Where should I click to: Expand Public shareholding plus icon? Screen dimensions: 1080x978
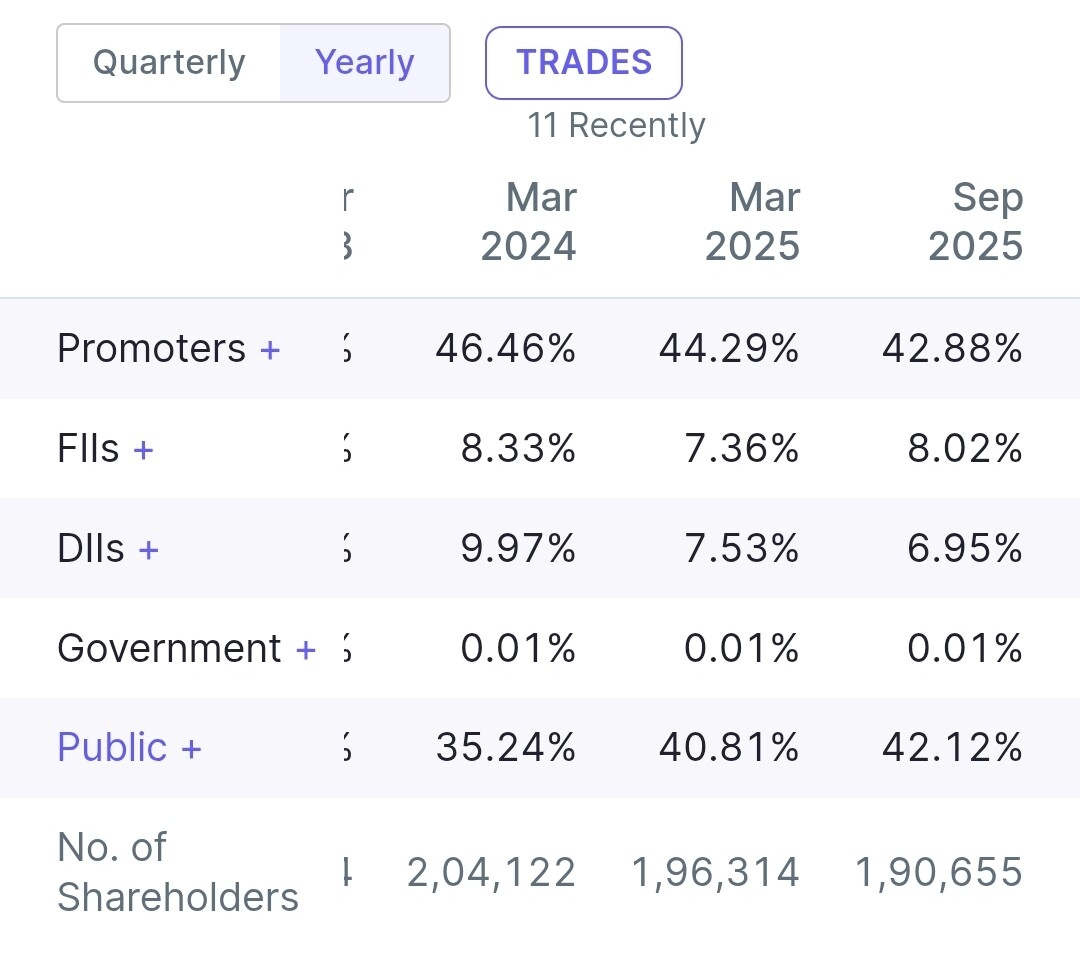(x=191, y=748)
